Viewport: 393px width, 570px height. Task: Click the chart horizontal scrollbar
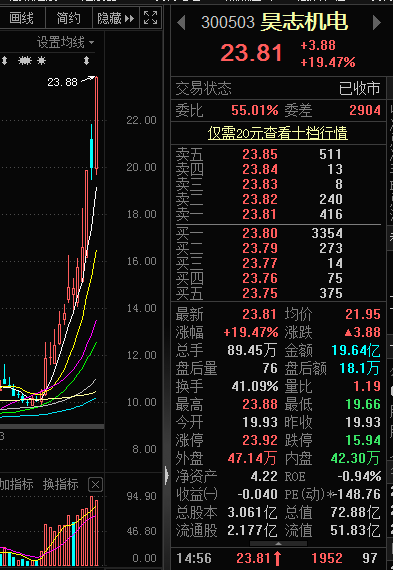click(52, 426)
